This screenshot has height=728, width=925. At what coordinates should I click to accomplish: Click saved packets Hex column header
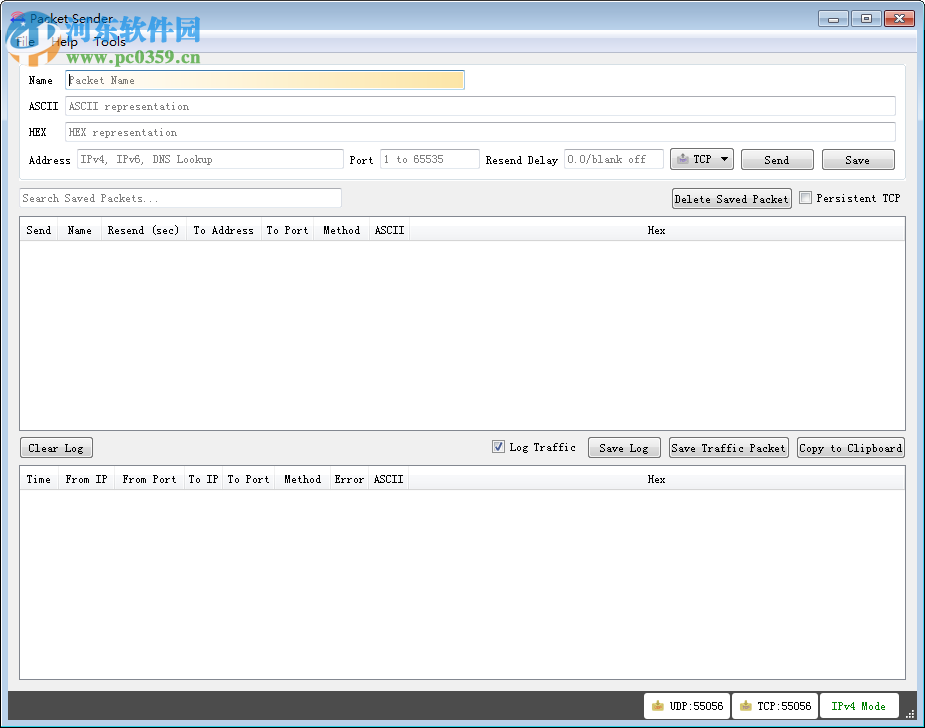click(x=657, y=230)
